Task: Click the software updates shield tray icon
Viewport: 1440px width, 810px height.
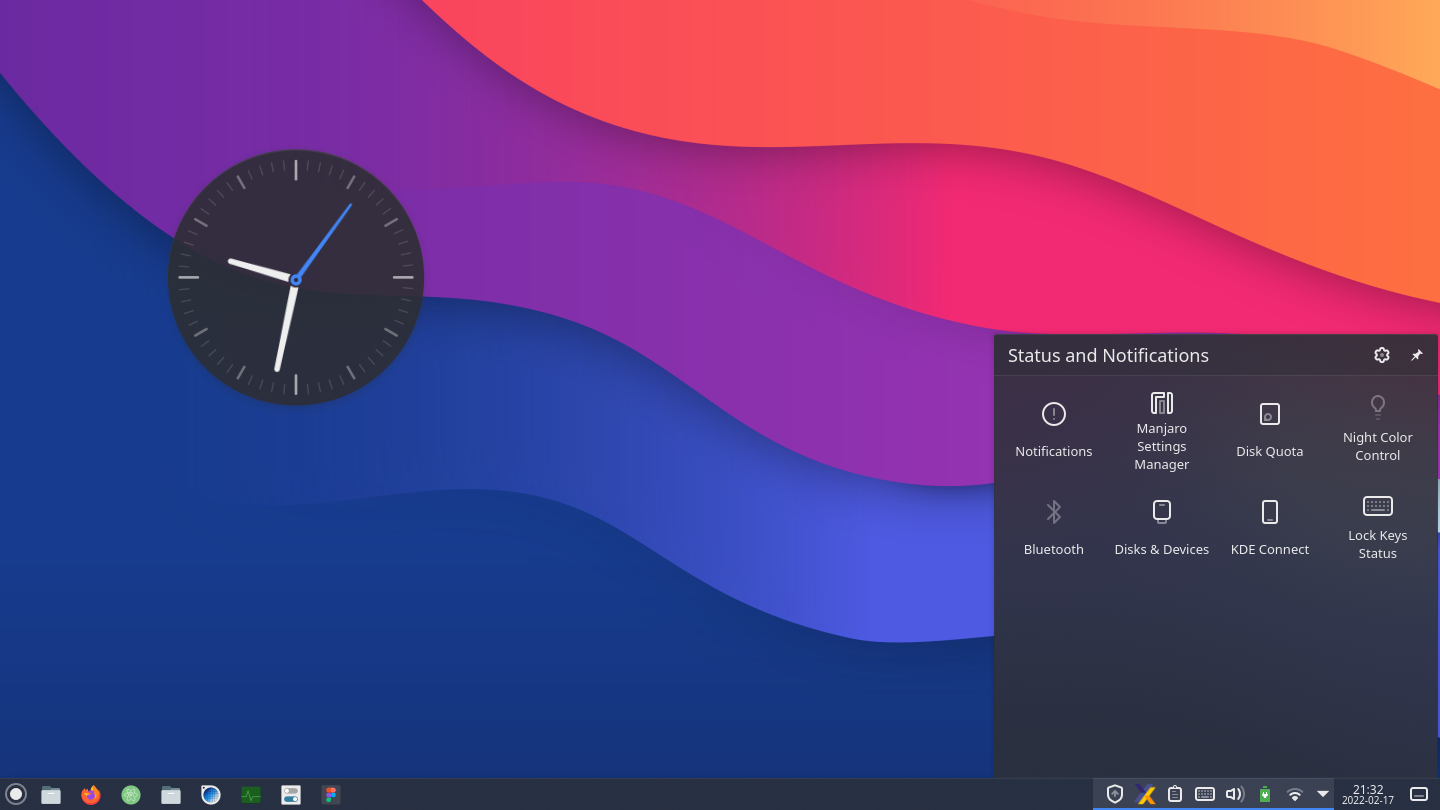Action: coord(1115,794)
